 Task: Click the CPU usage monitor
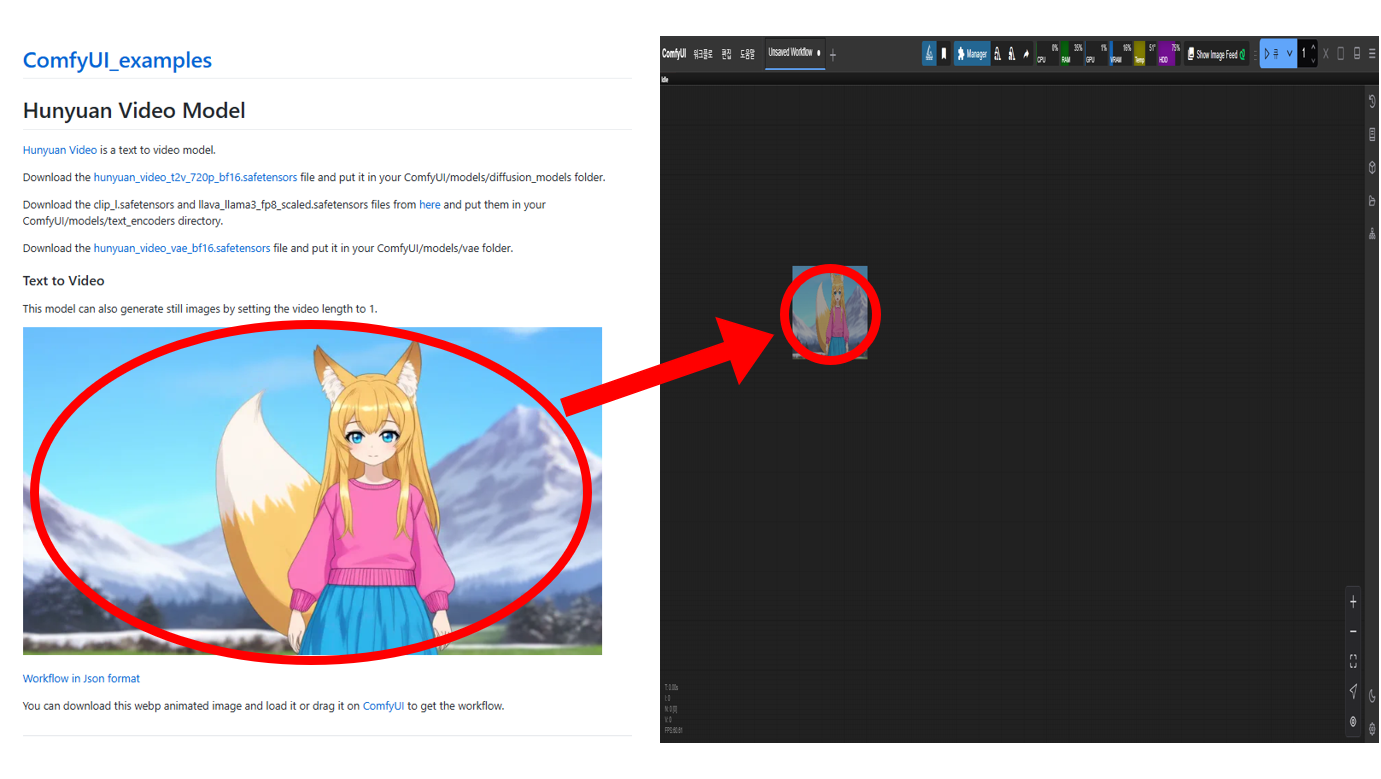coord(1048,54)
